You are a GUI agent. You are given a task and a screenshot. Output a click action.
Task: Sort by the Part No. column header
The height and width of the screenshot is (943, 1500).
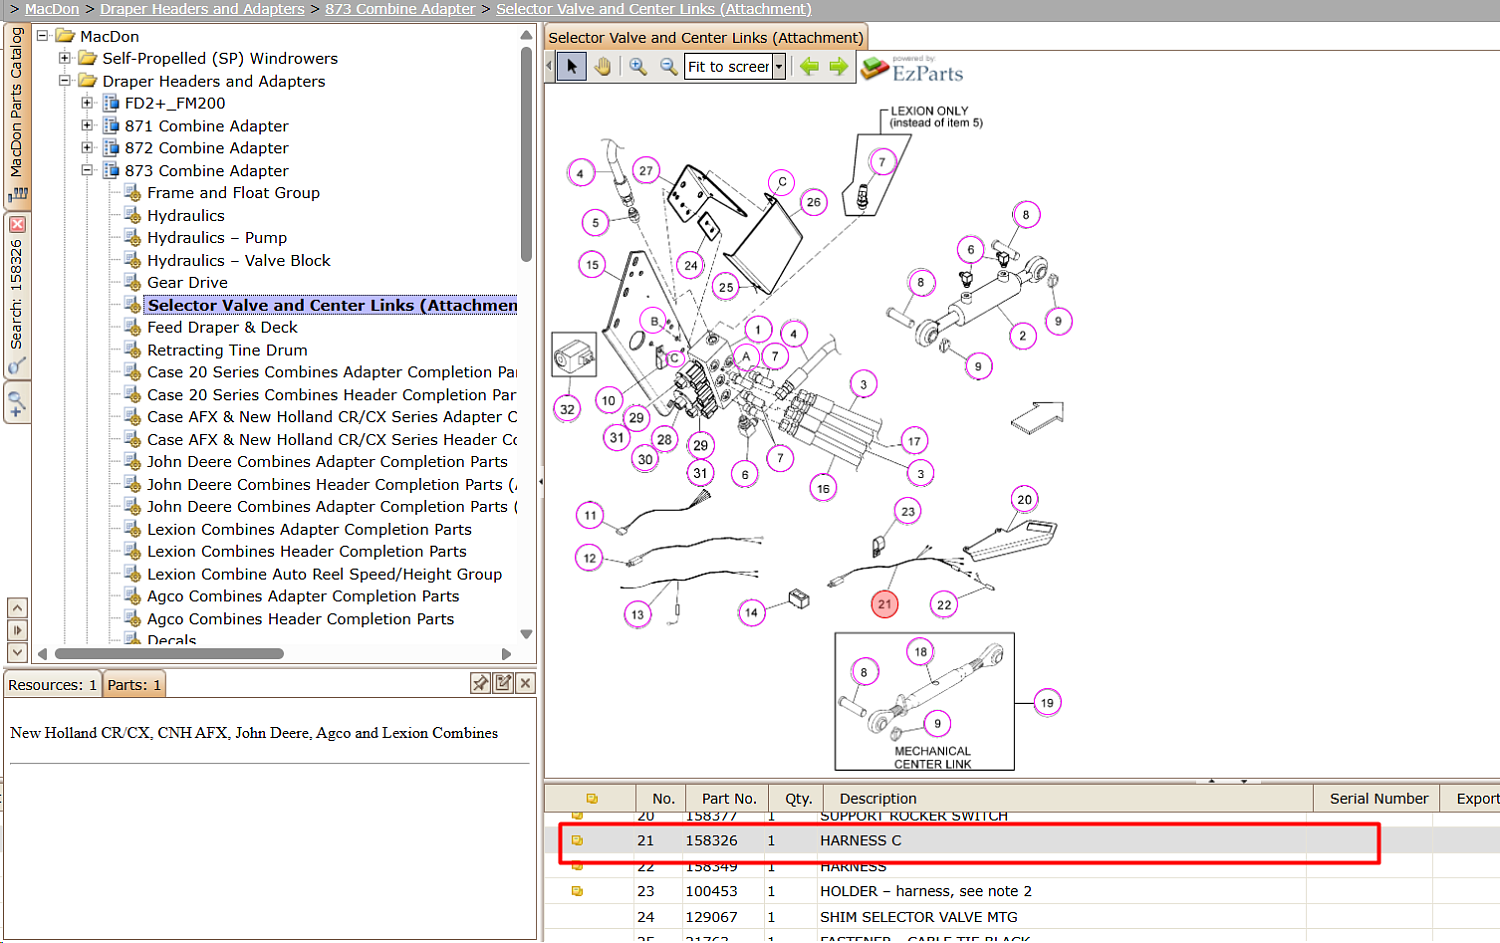(729, 798)
